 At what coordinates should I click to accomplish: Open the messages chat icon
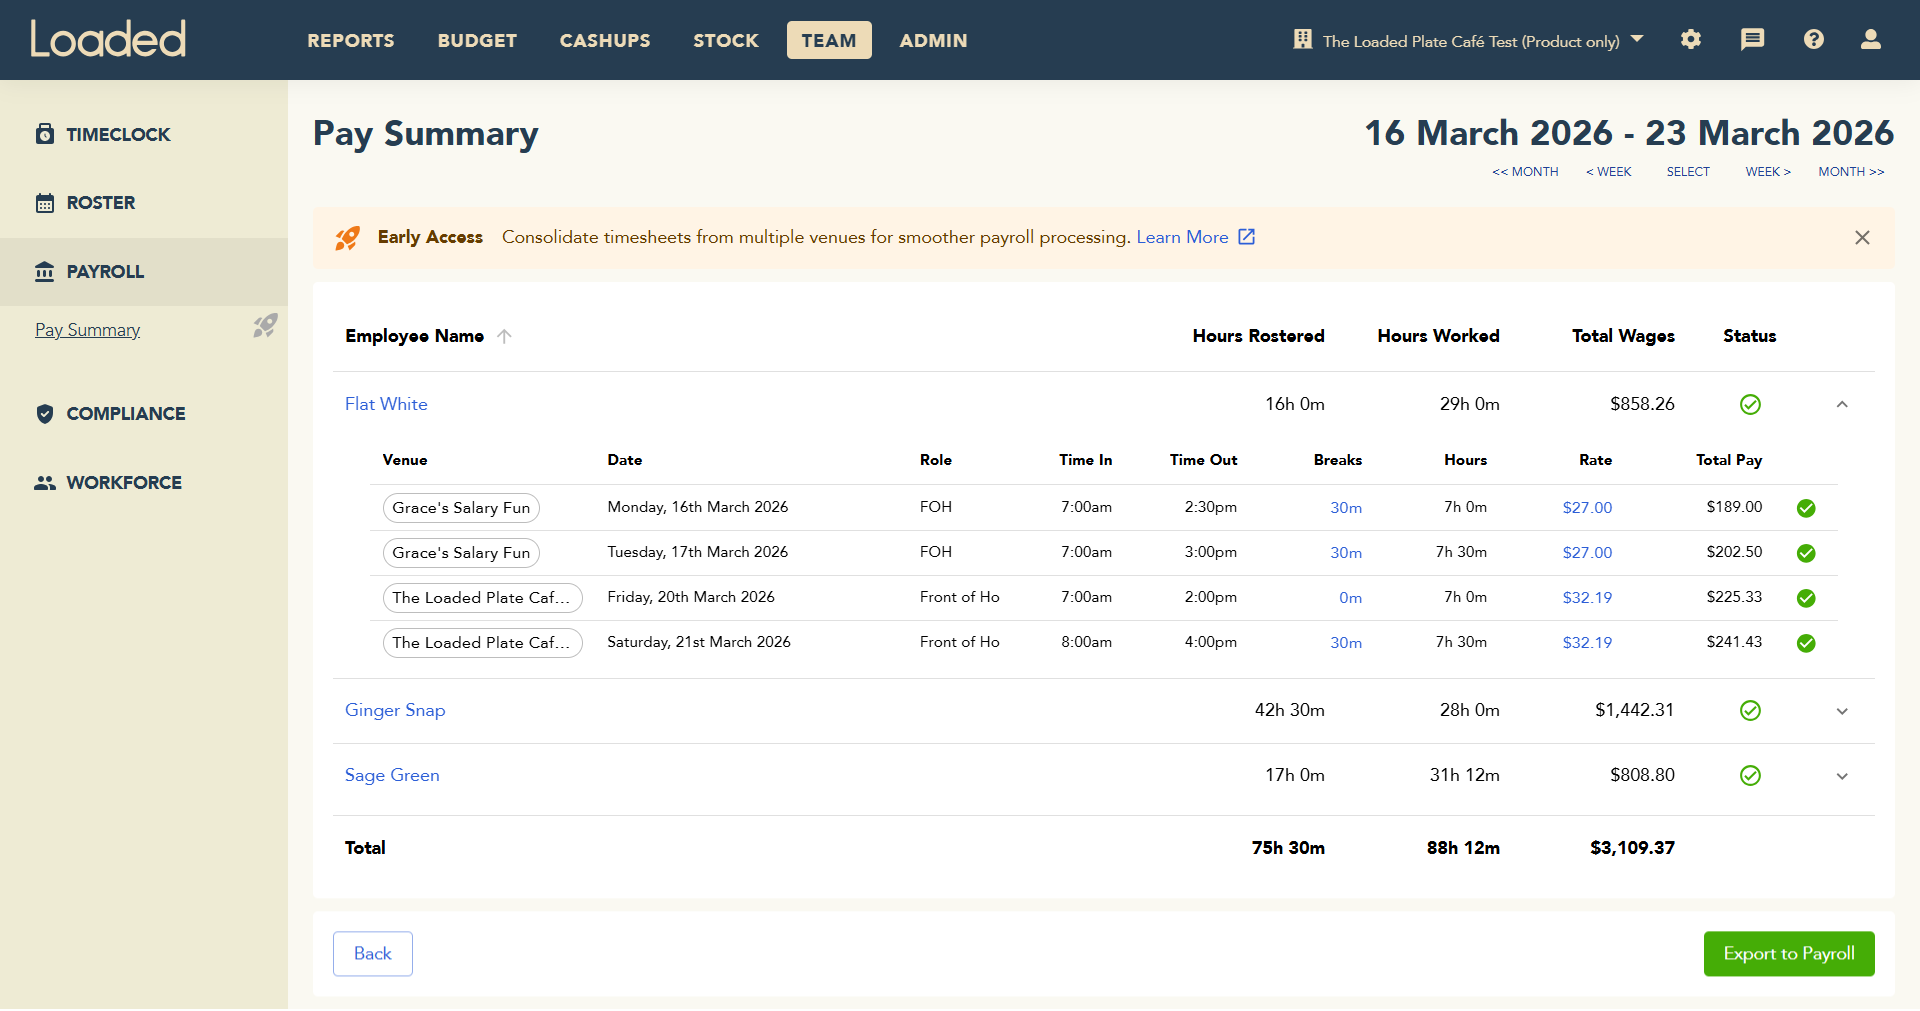click(x=1752, y=39)
